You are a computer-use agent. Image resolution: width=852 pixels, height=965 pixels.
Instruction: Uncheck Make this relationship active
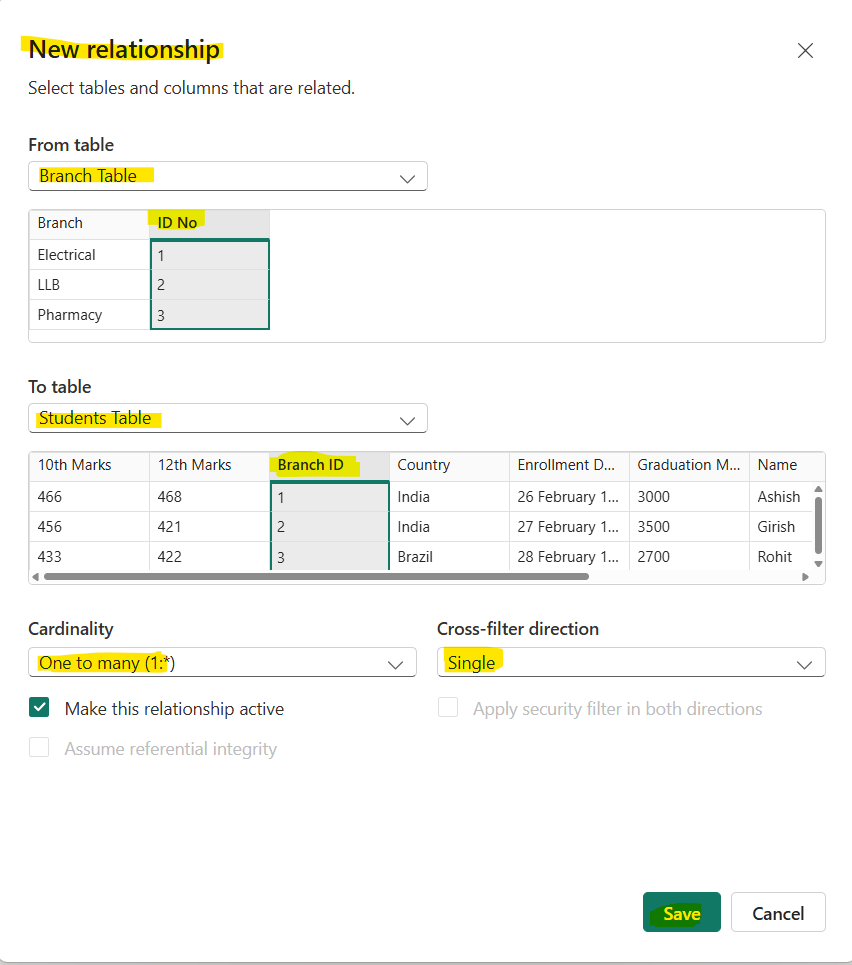coord(39,708)
